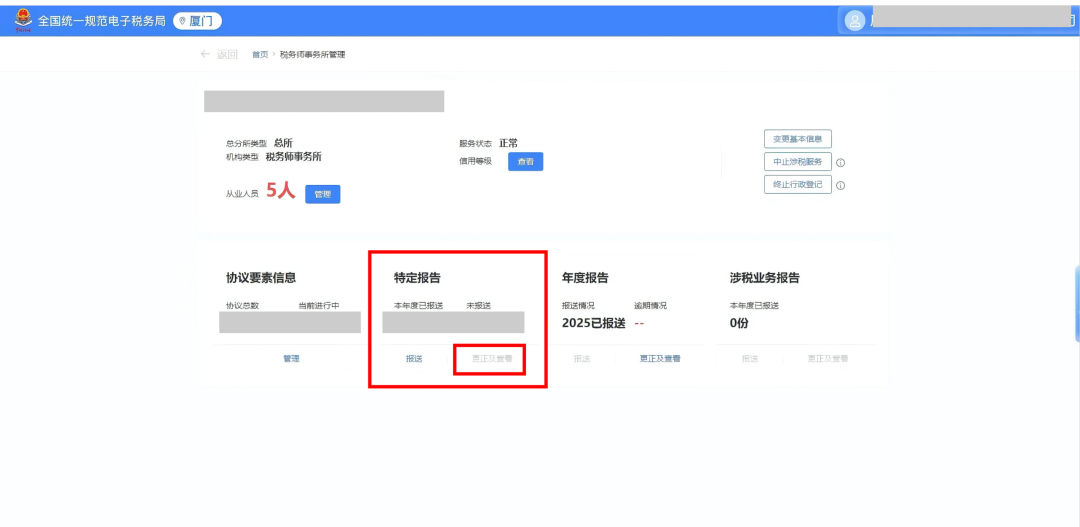Click 查看 button for 信用等级
The height and width of the screenshot is (527, 1080).
526,162
